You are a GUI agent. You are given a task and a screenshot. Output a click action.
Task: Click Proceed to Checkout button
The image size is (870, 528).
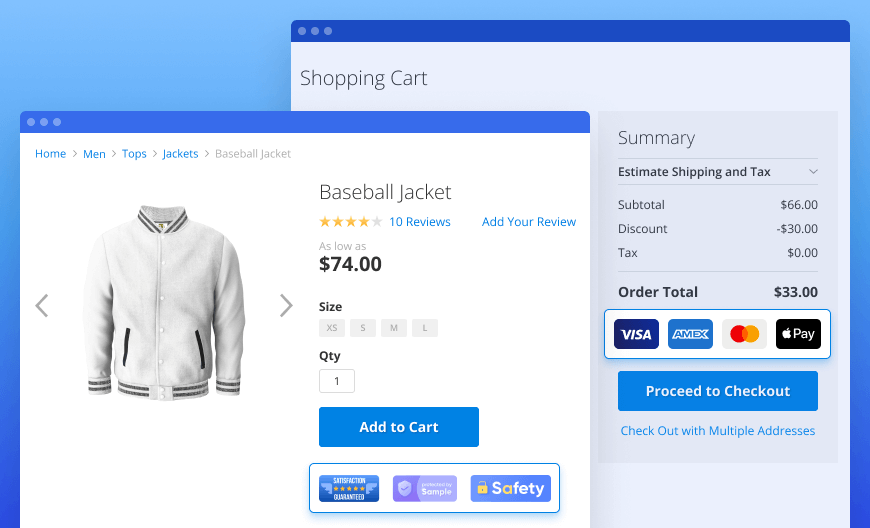point(718,391)
